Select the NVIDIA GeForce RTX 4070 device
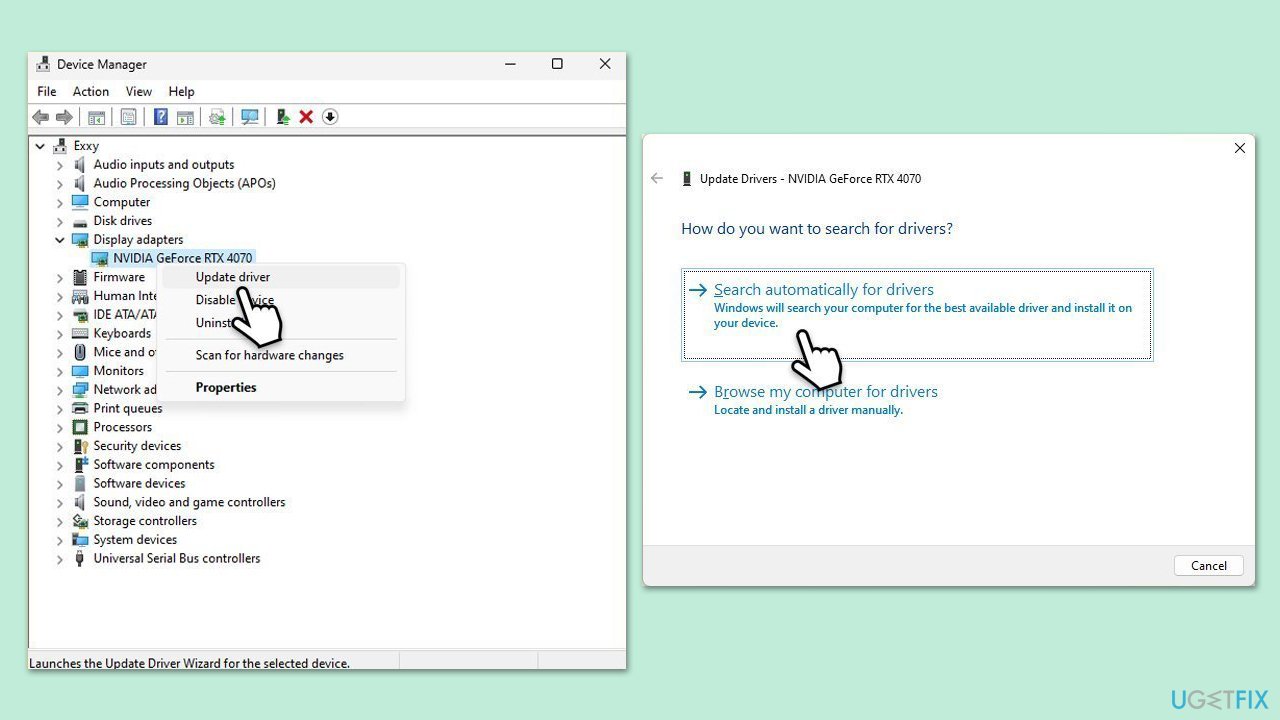Screen dimensions: 1280x720 click(182, 258)
